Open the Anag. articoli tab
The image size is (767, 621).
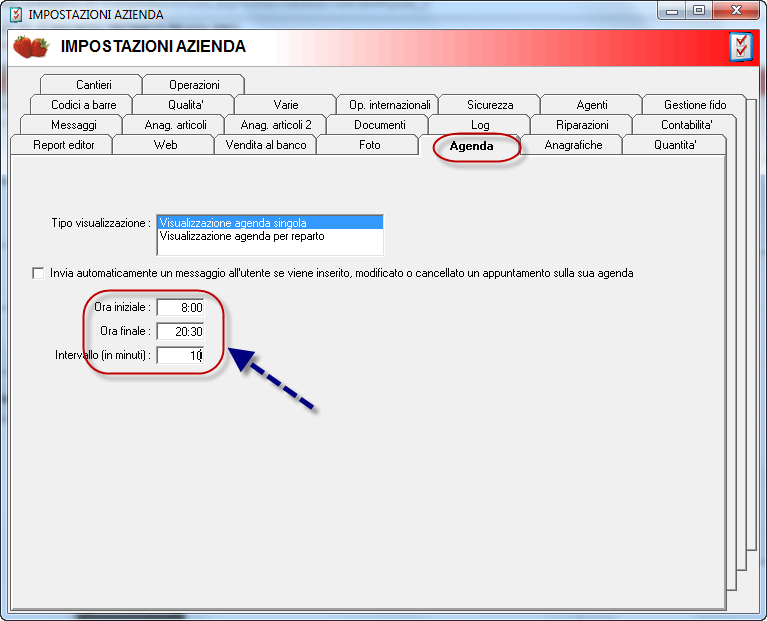(174, 125)
